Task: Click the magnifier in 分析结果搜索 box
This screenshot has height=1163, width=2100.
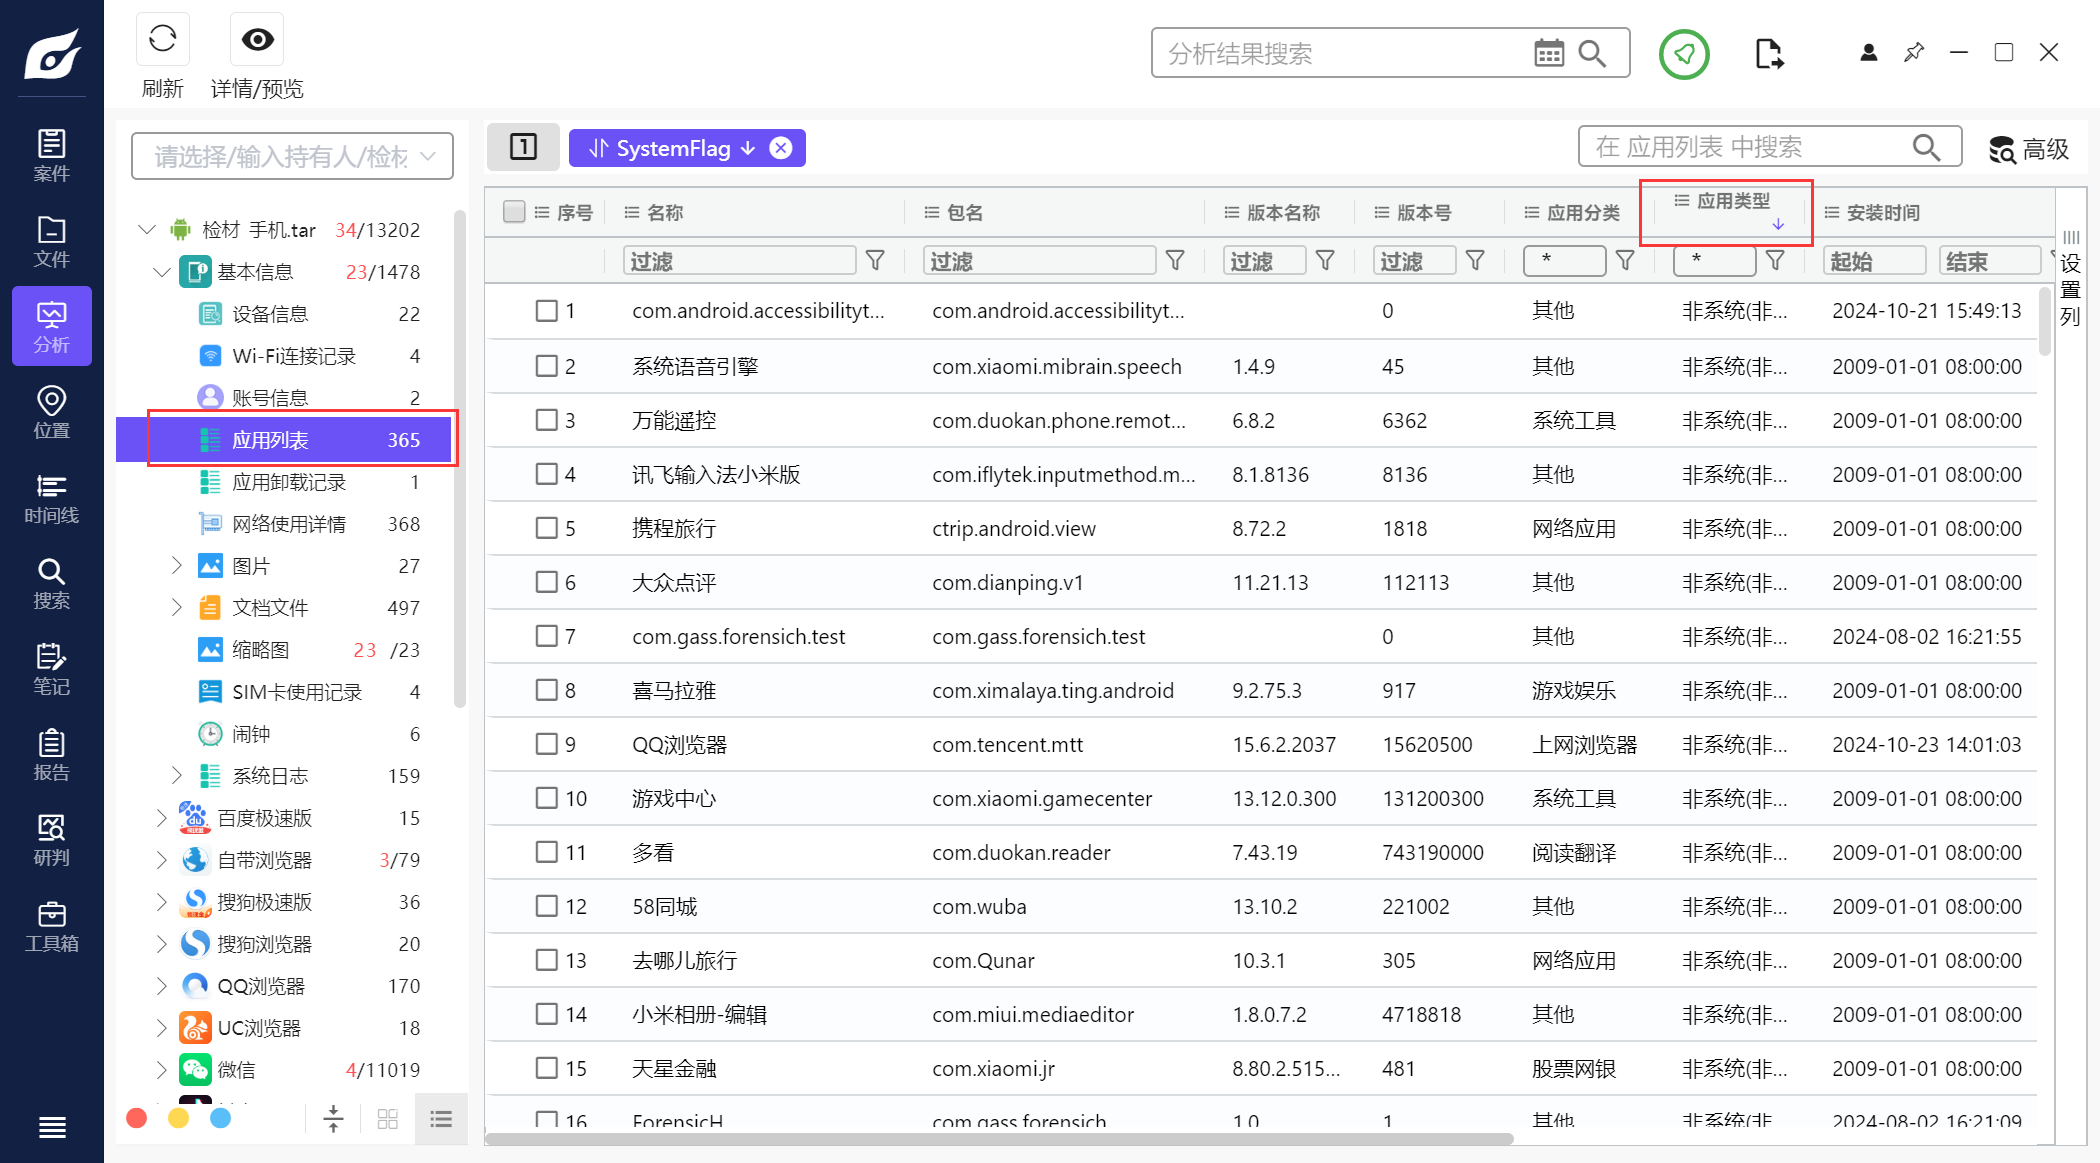Action: click(1592, 53)
